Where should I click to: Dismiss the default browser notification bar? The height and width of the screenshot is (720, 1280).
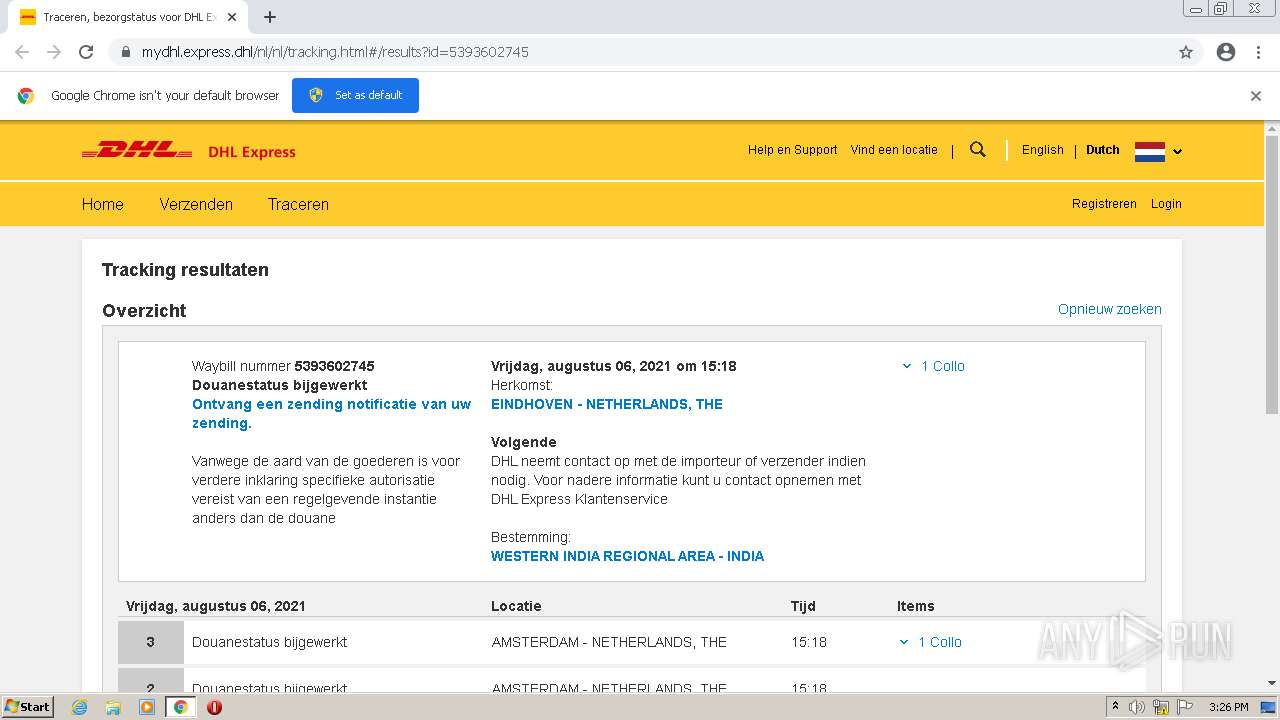[1256, 96]
